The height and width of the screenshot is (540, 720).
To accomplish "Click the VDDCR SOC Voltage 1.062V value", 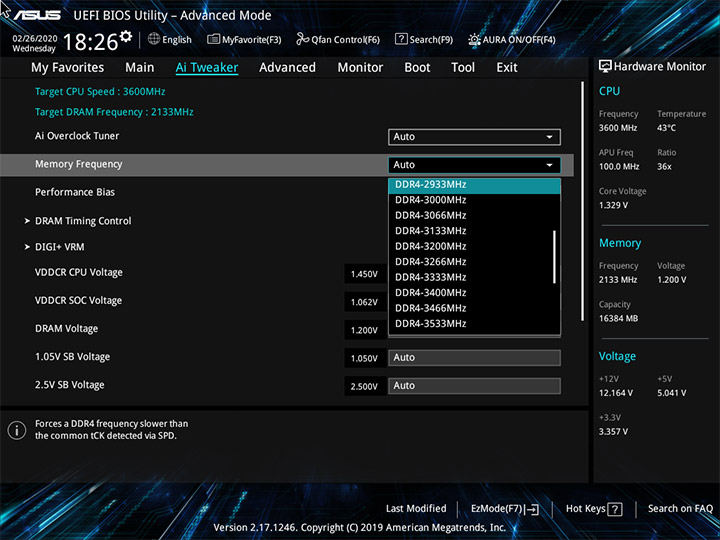I will 365,302.
